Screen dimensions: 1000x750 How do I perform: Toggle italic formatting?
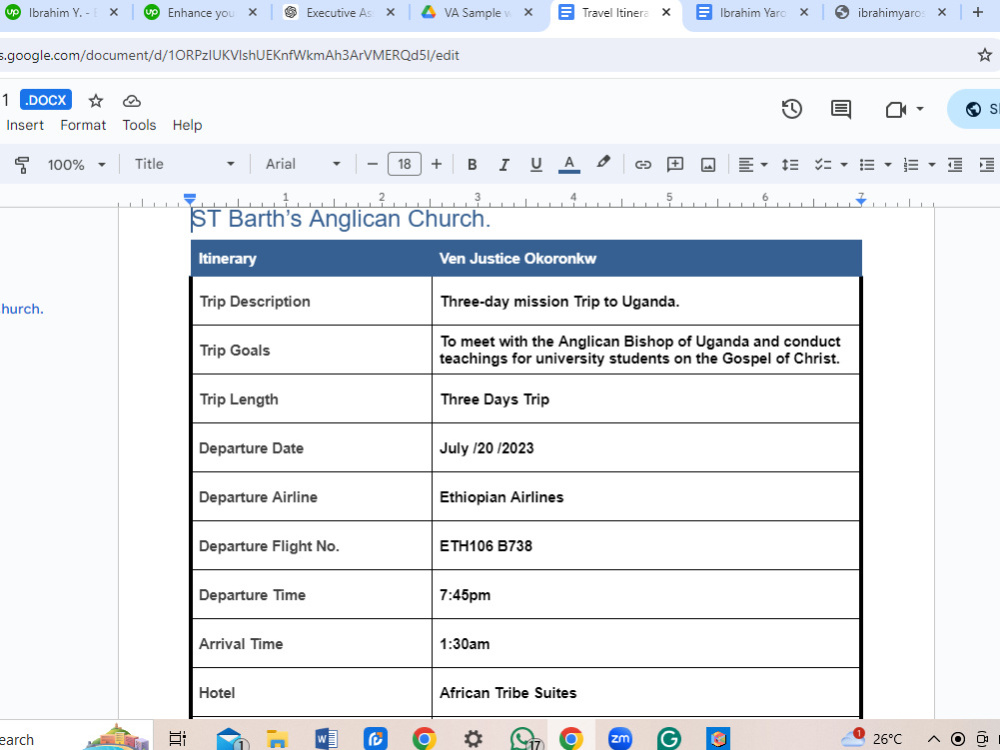click(x=504, y=165)
